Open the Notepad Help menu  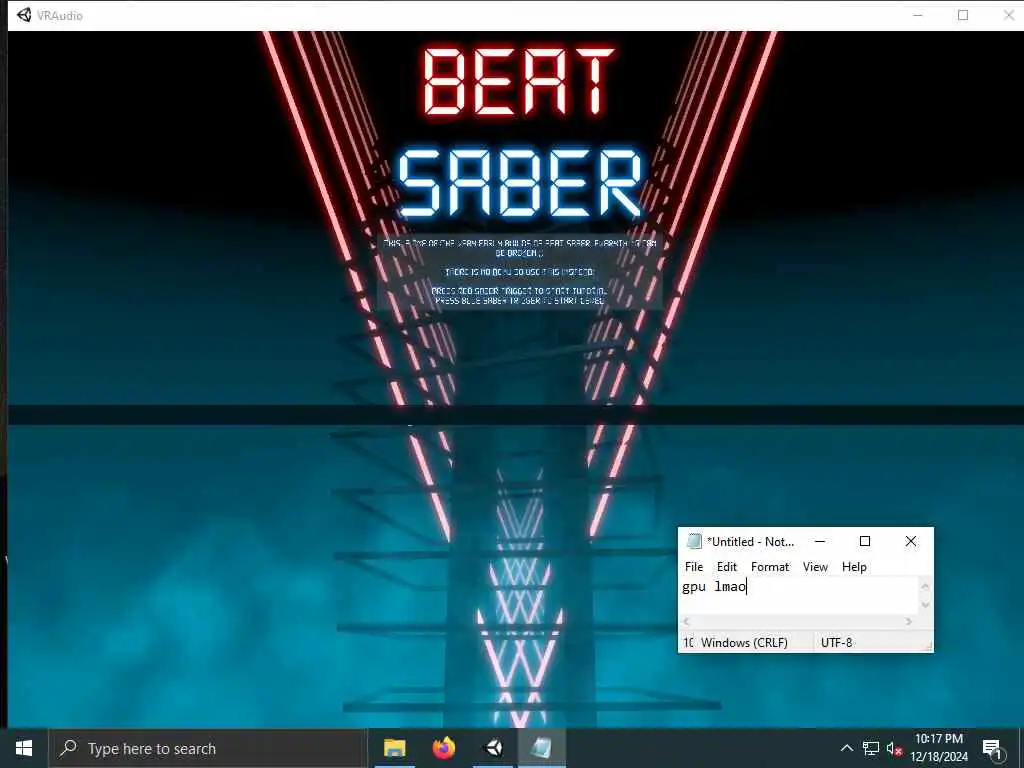coord(854,567)
